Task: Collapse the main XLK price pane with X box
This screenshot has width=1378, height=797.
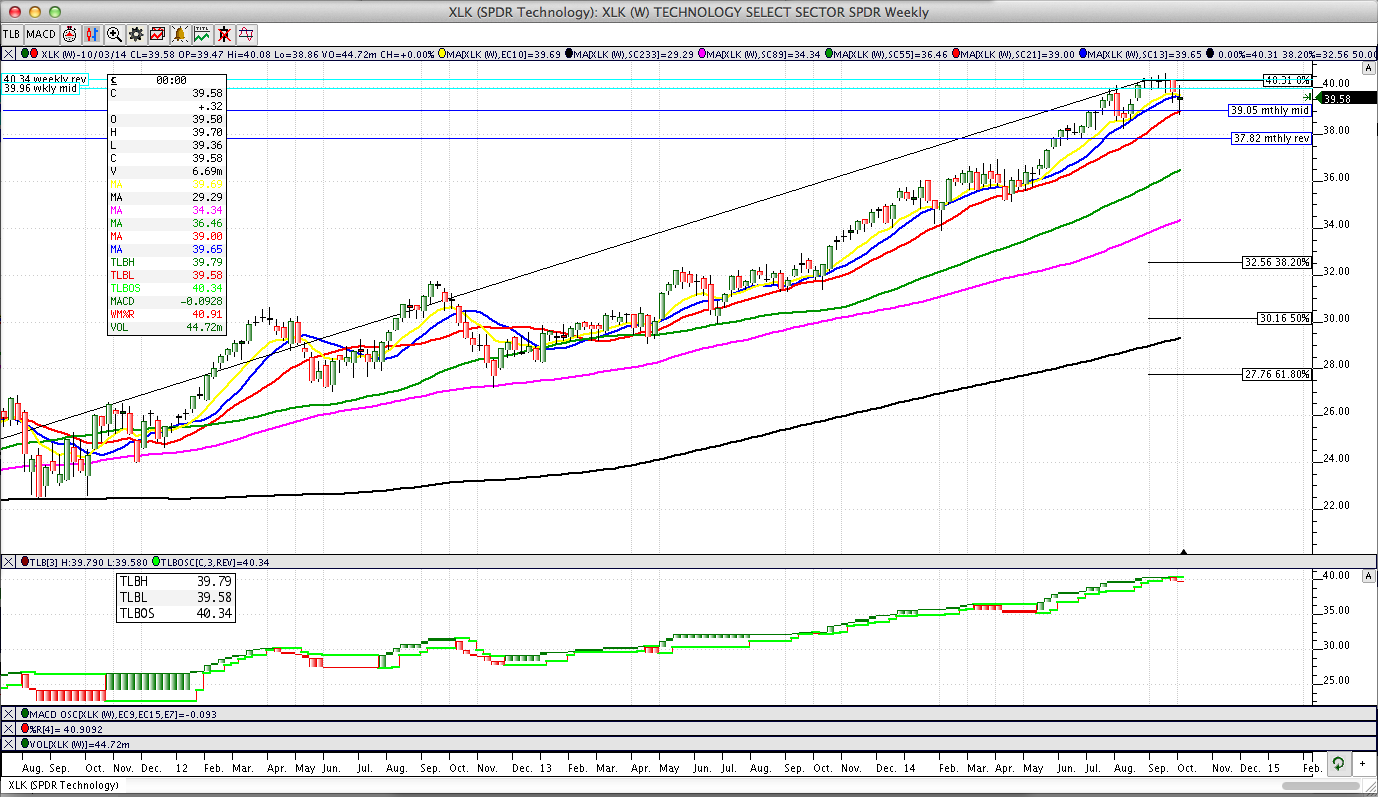Action: pyautogui.click(x=9, y=54)
